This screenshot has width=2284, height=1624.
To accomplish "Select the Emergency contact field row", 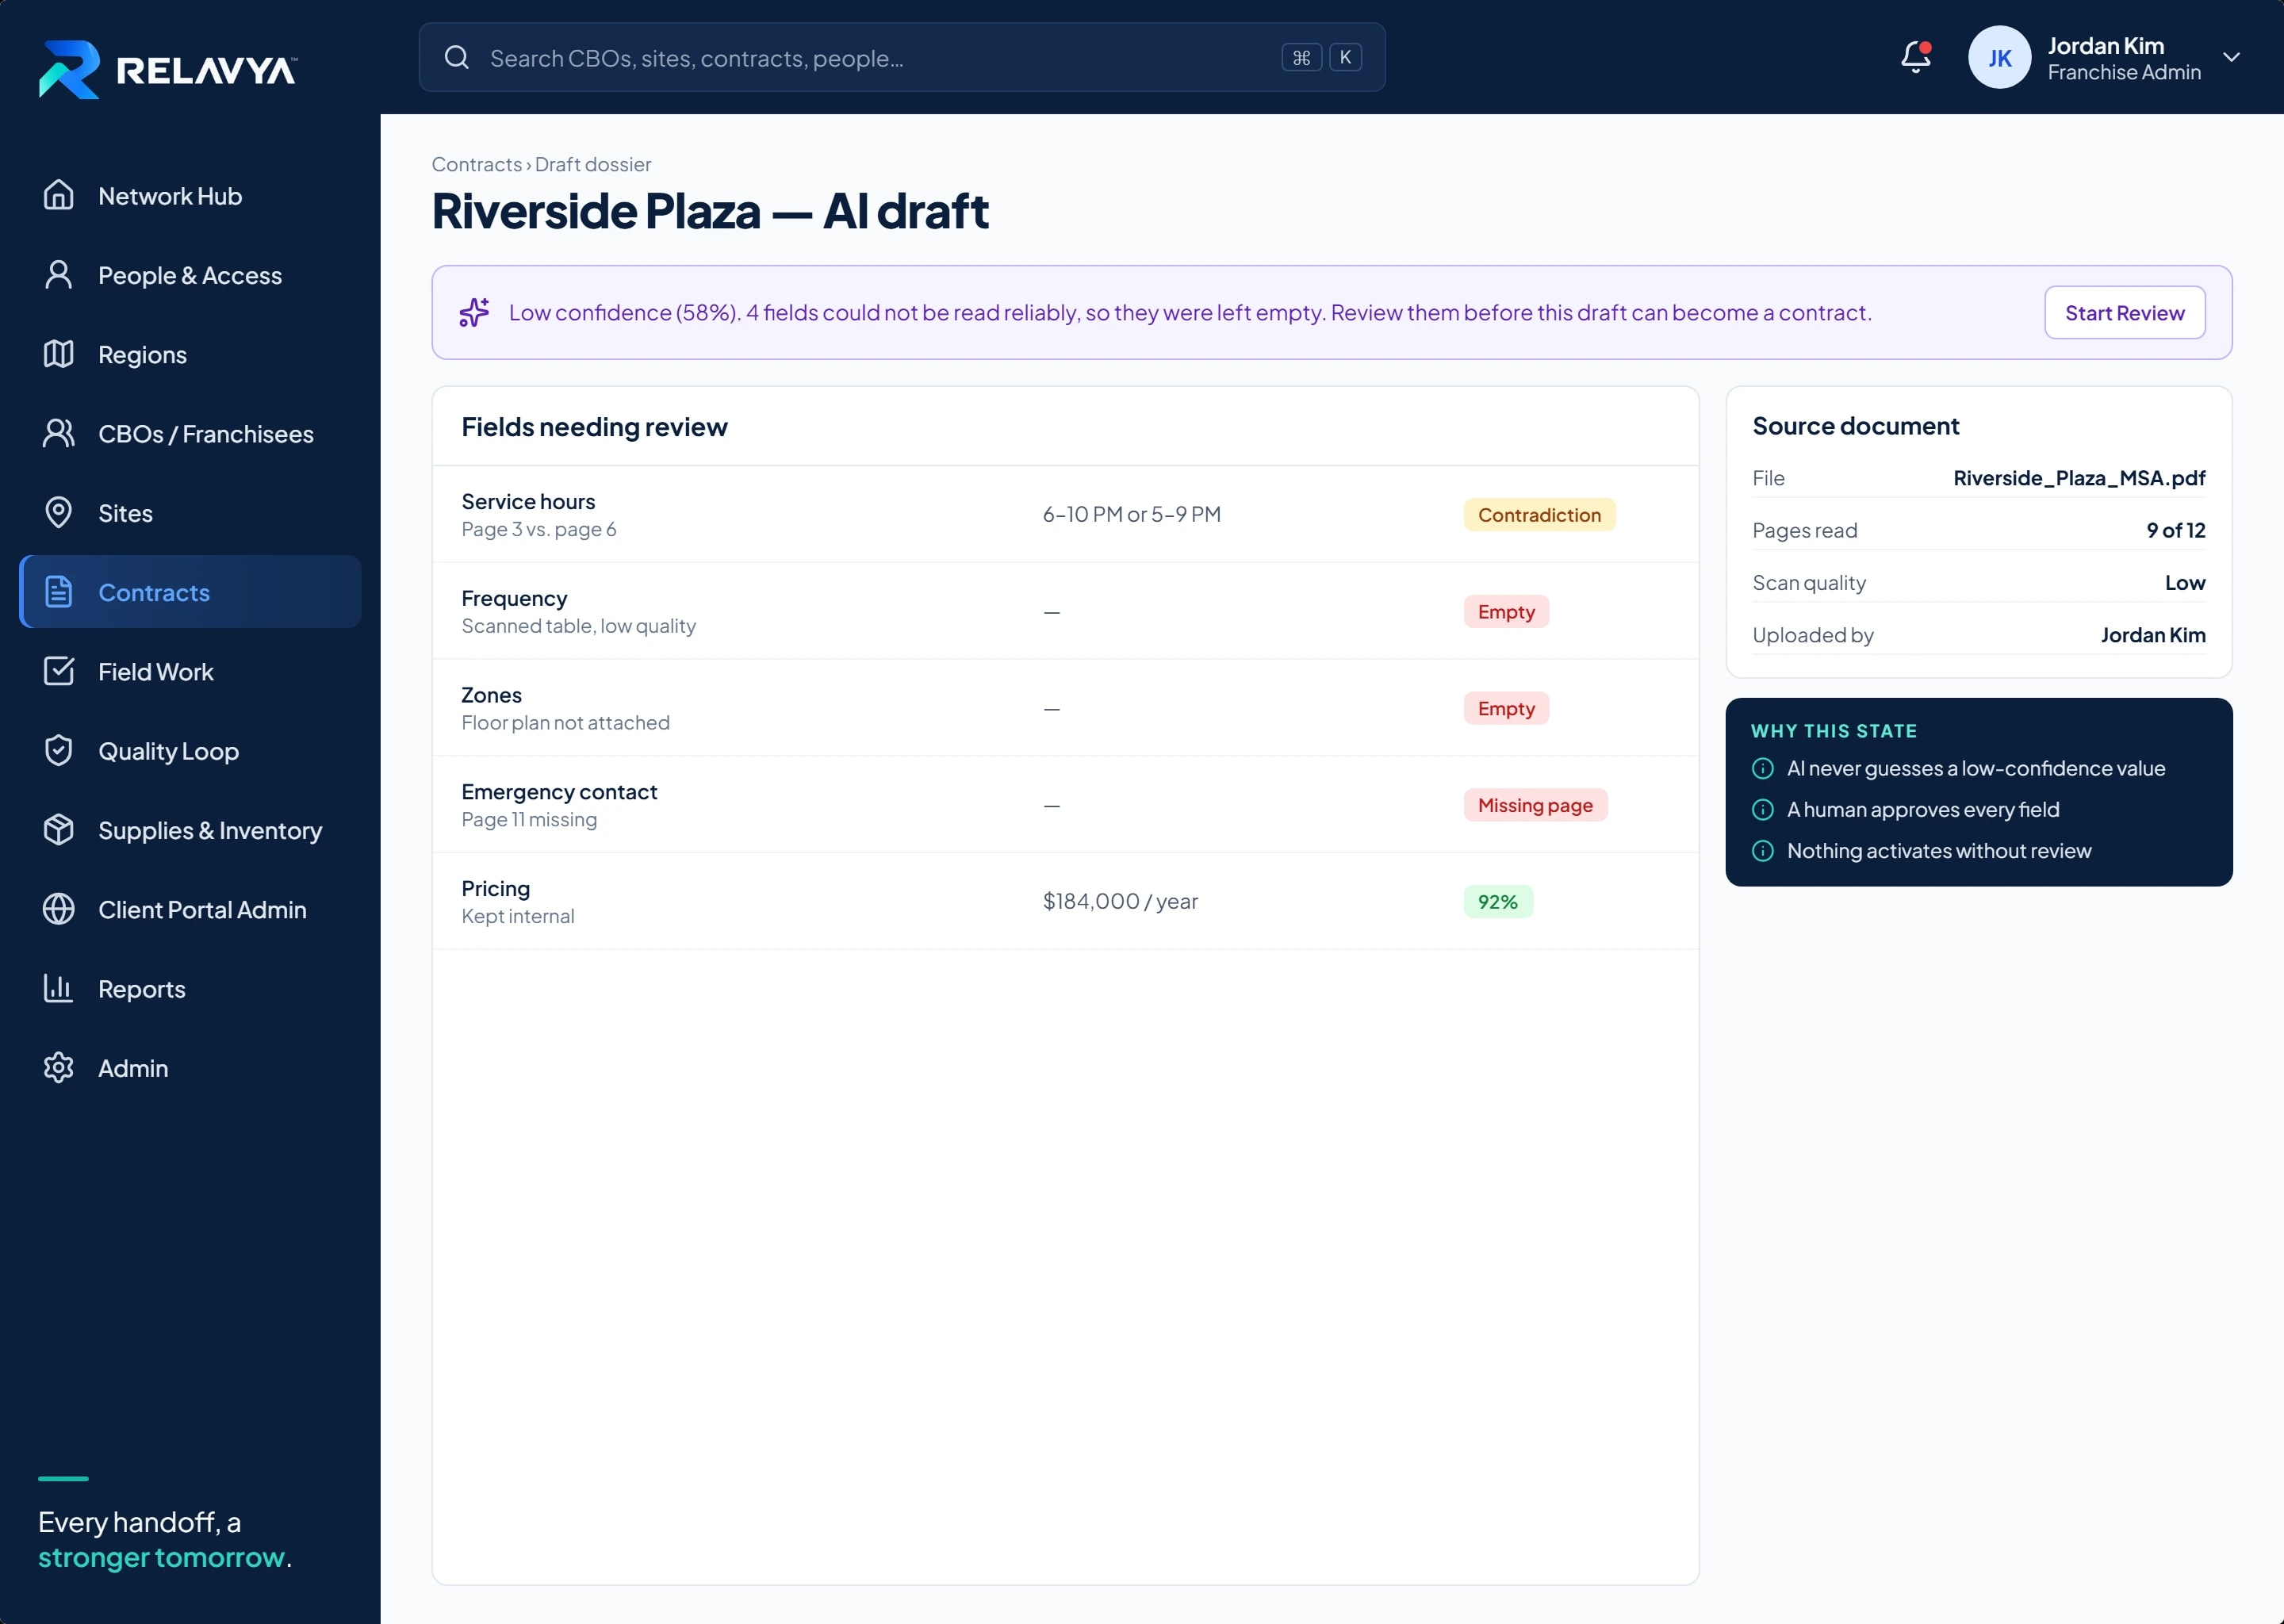I will [1065, 805].
